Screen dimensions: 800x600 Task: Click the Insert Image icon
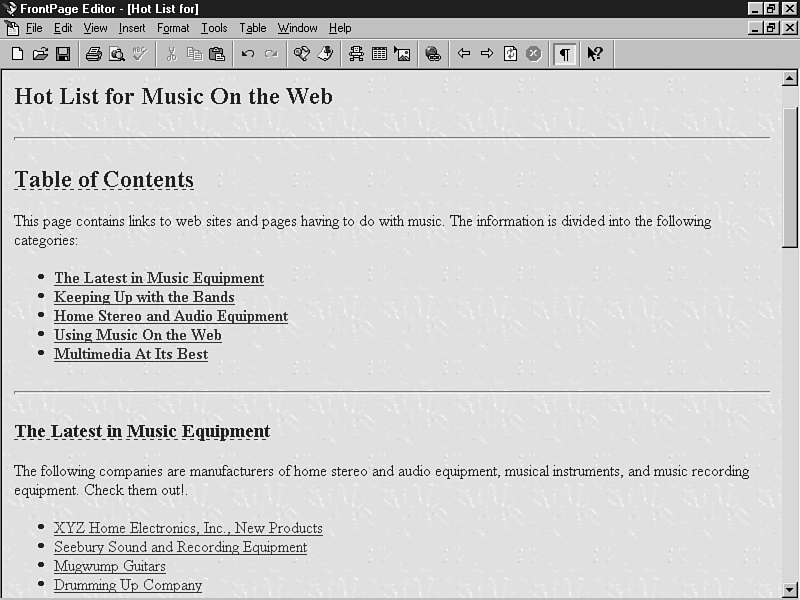click(402, 54)
